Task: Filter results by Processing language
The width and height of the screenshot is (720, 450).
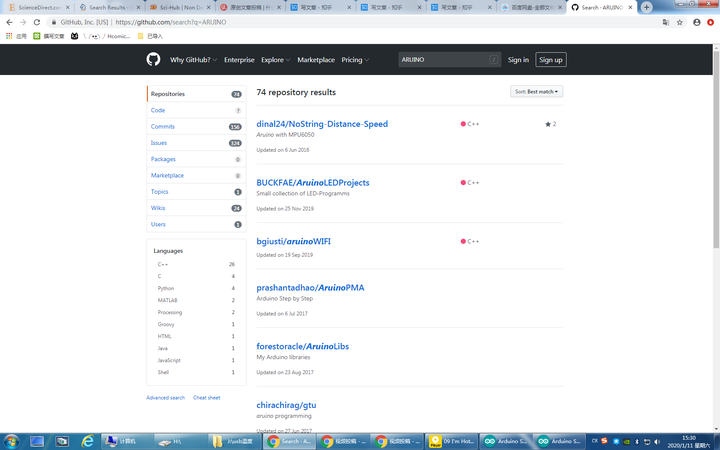Action: (x=196, y=312)
